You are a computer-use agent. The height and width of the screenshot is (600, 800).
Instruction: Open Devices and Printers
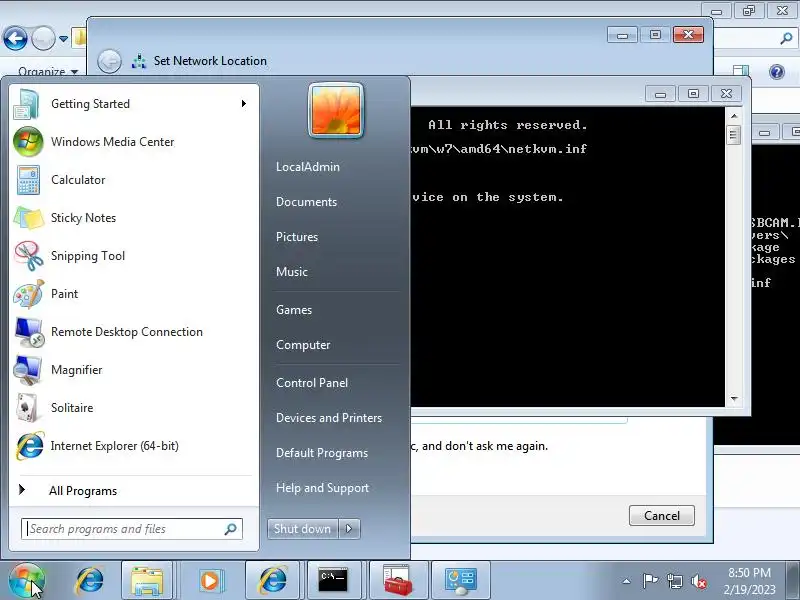(329, 418)
